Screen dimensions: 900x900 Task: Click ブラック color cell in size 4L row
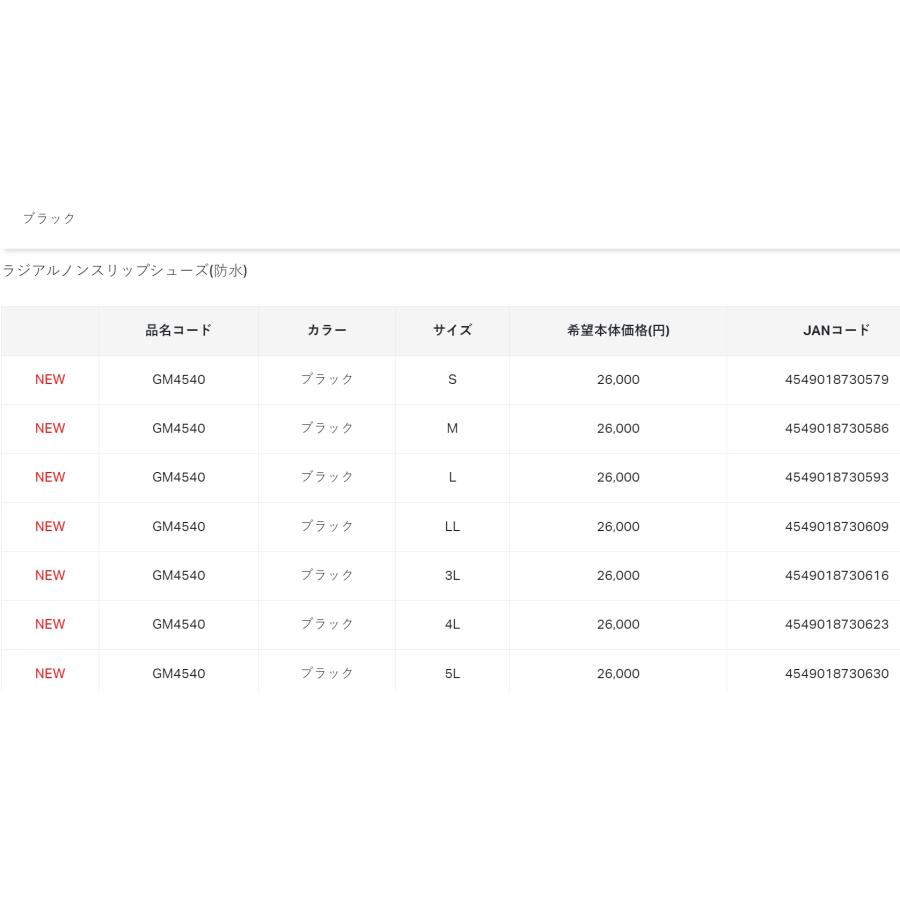click(327, 623)
